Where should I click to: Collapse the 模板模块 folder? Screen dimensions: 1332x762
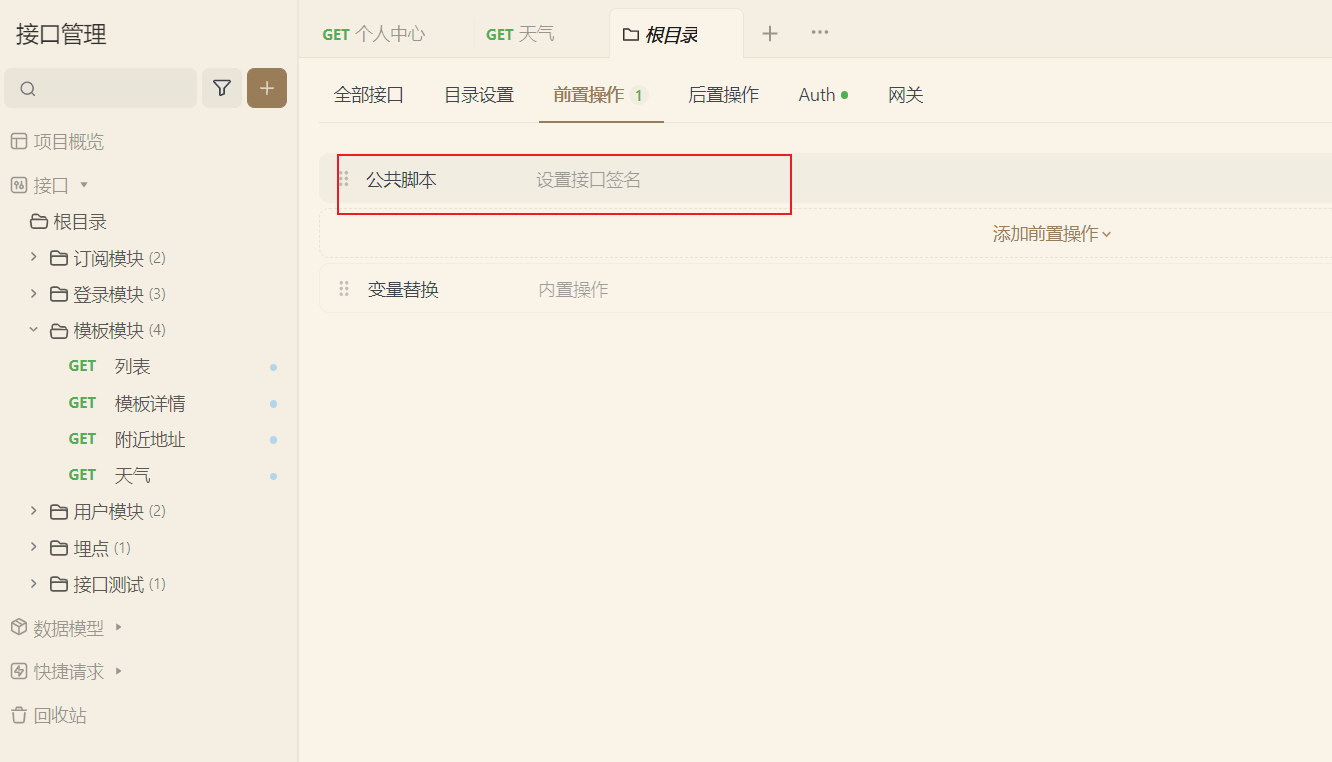point(34,330)
